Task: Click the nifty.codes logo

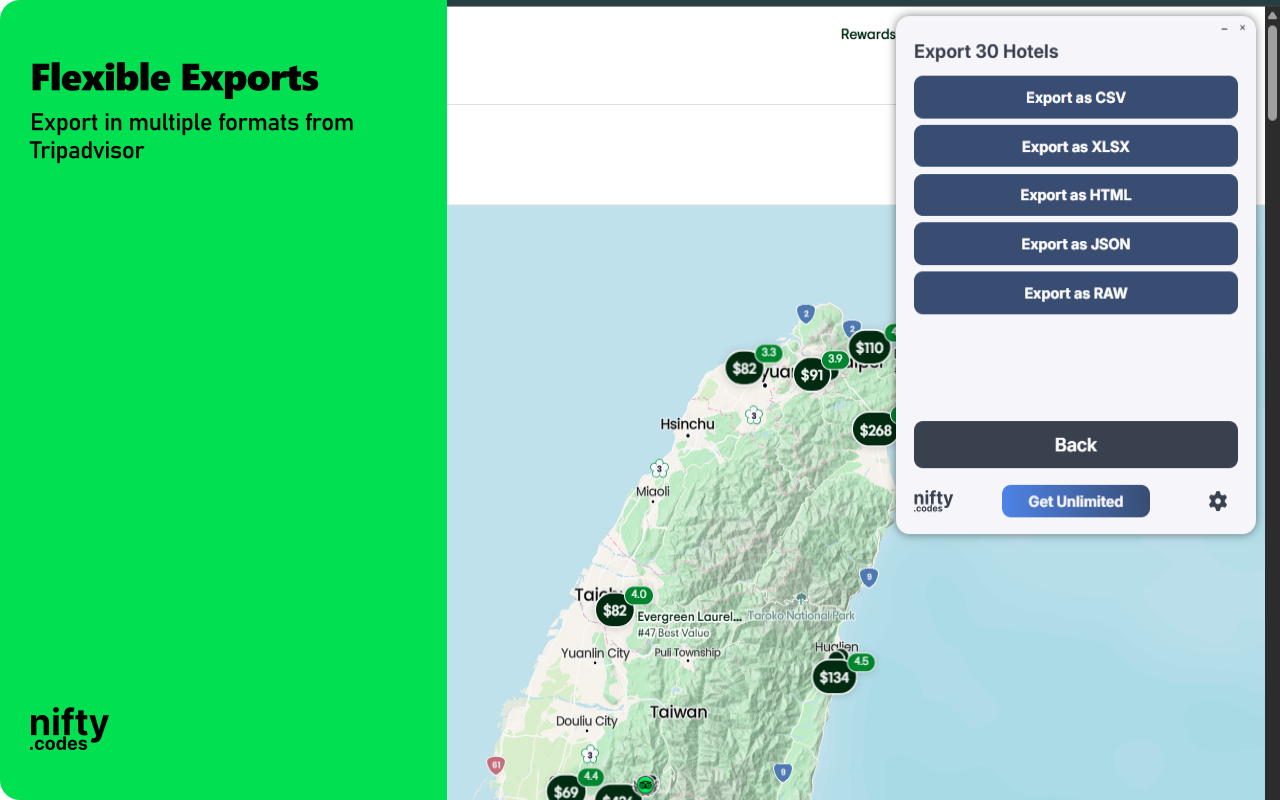Action: tap(931, 500)
